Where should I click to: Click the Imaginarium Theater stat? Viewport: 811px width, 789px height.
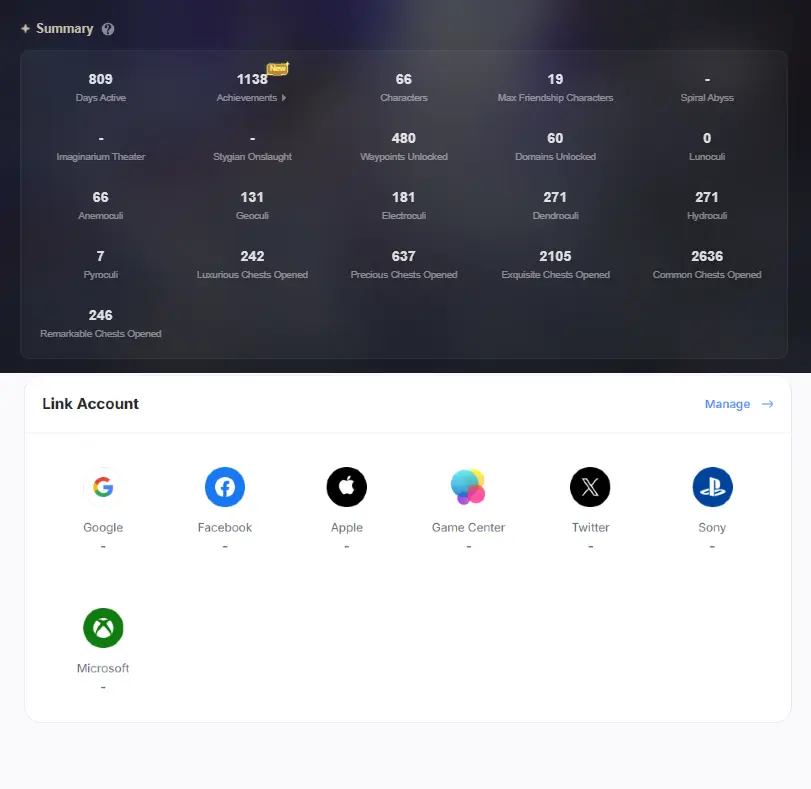(101, 147)
